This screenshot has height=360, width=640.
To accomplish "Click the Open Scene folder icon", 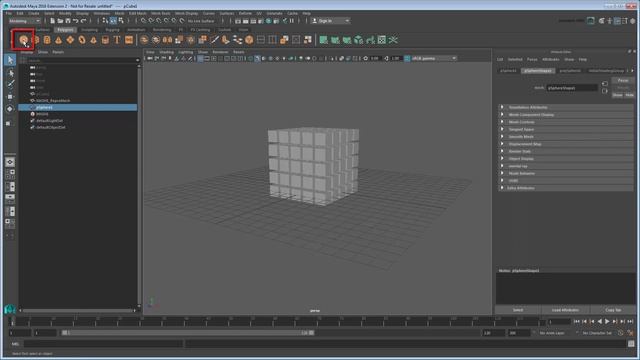I will click(60, 21).
